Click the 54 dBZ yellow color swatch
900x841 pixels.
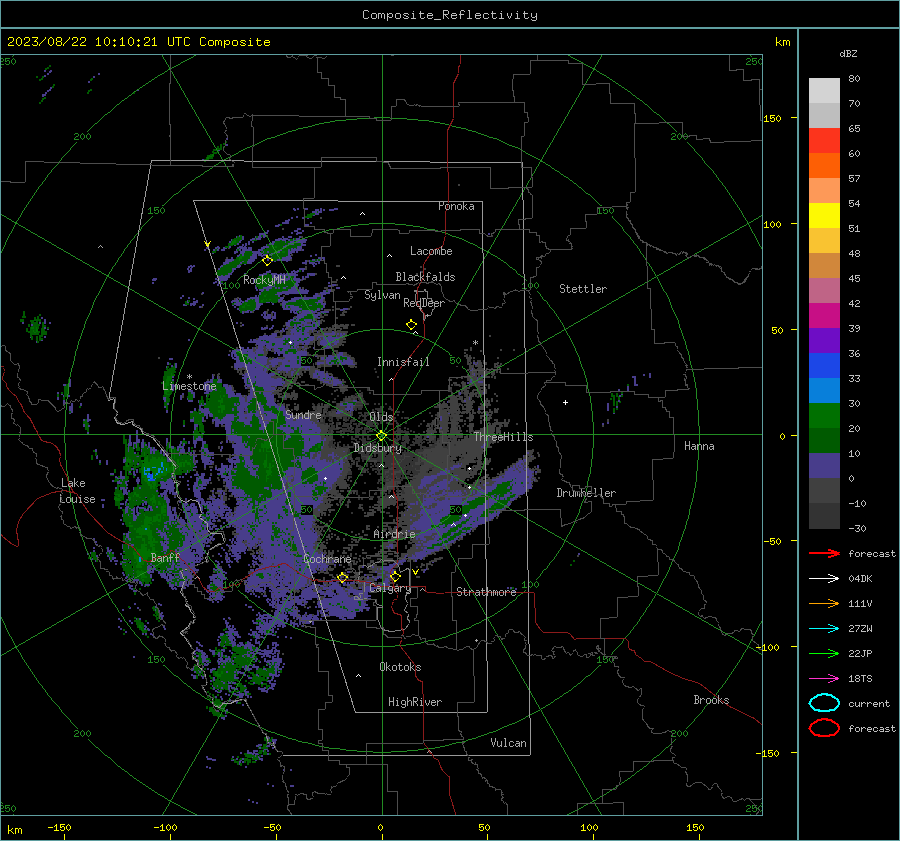coord(824,216)
